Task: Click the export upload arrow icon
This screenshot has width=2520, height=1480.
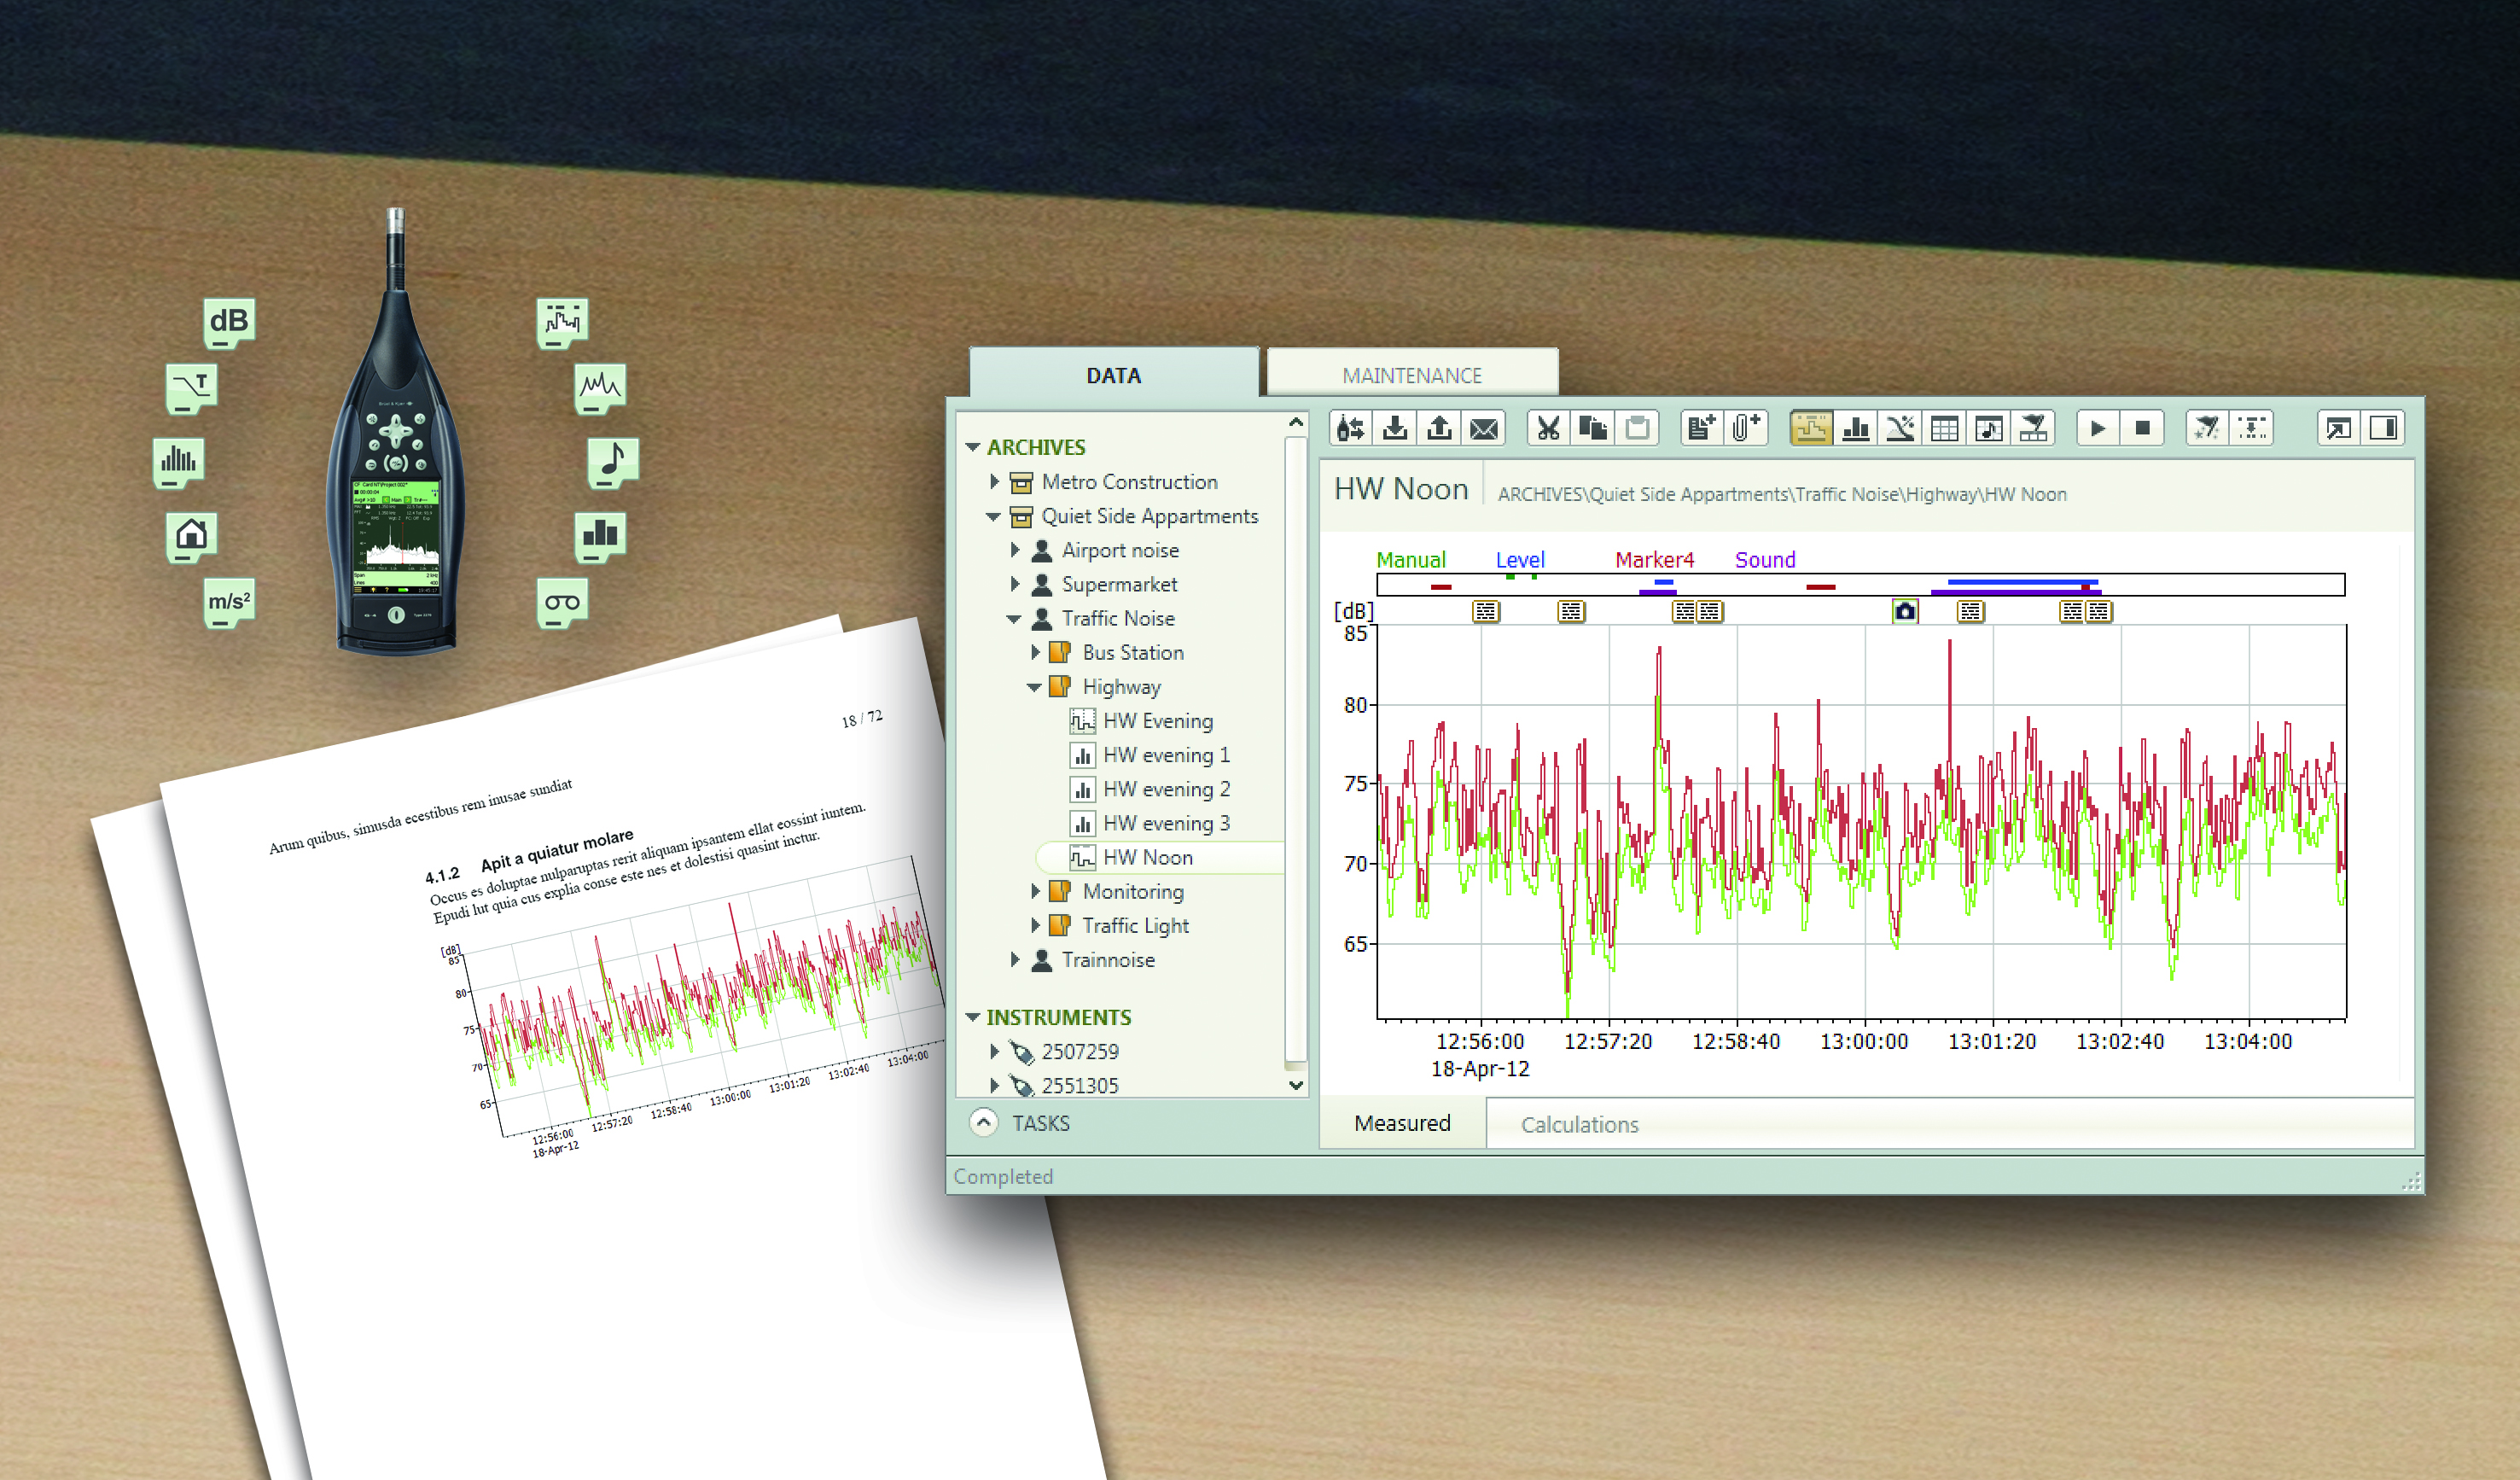Action: 1439,429
